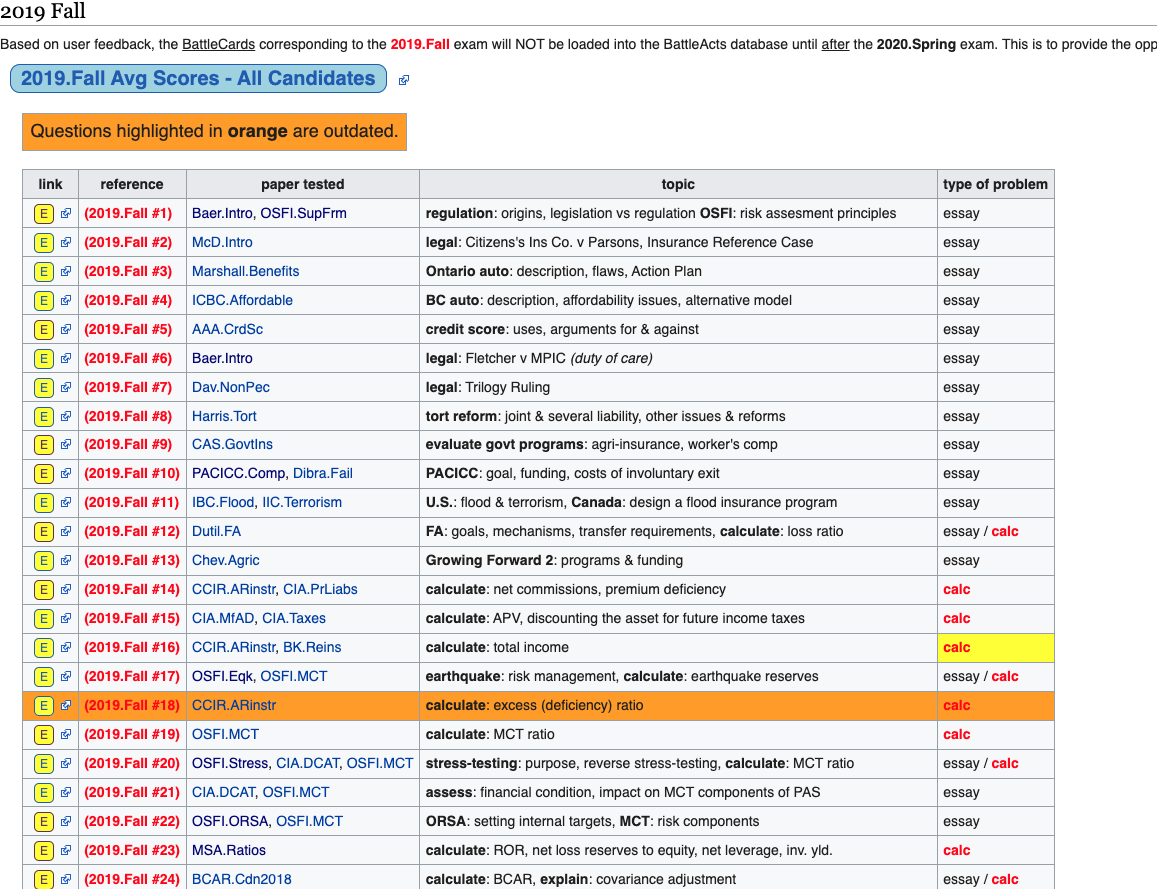Open the OSFI.SupFrm paper link
Screen dimensions: 1157x889
(303, 213)
